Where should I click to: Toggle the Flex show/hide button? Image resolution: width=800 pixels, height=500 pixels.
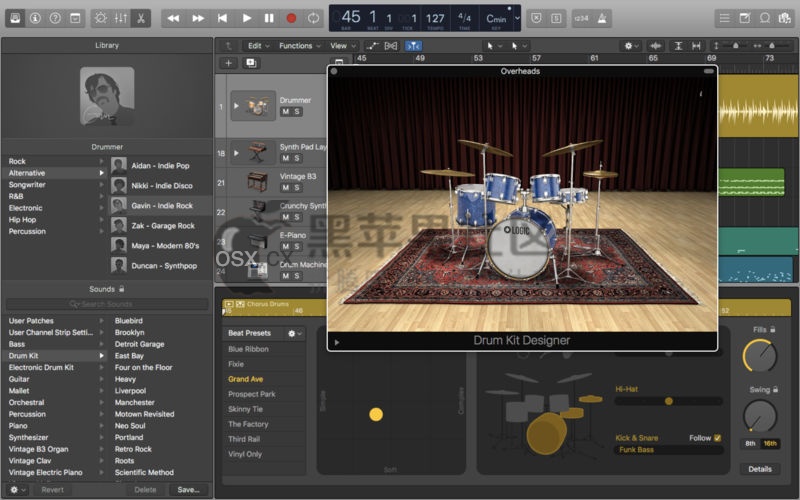[391, 46]
